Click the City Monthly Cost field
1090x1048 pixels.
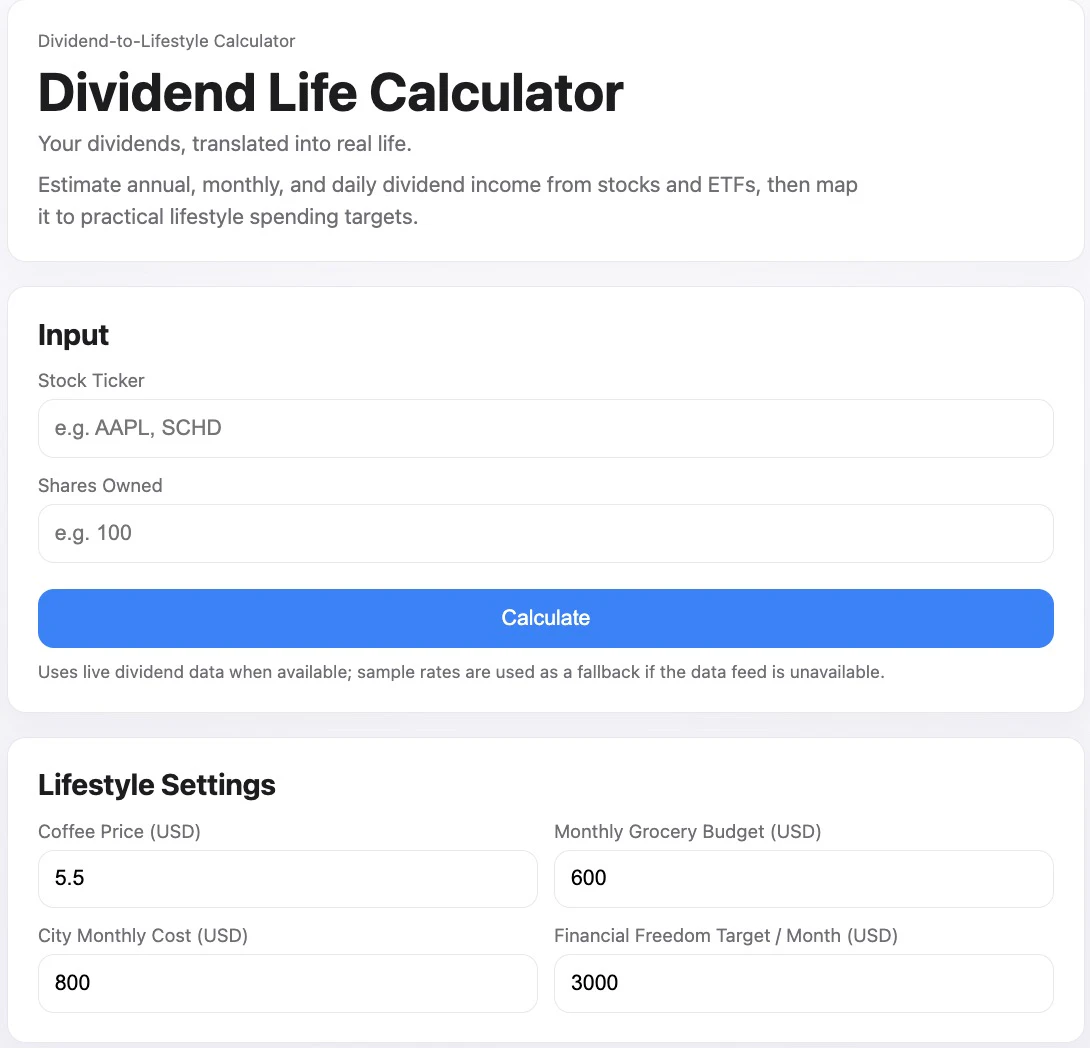click(x=287, y=983)
